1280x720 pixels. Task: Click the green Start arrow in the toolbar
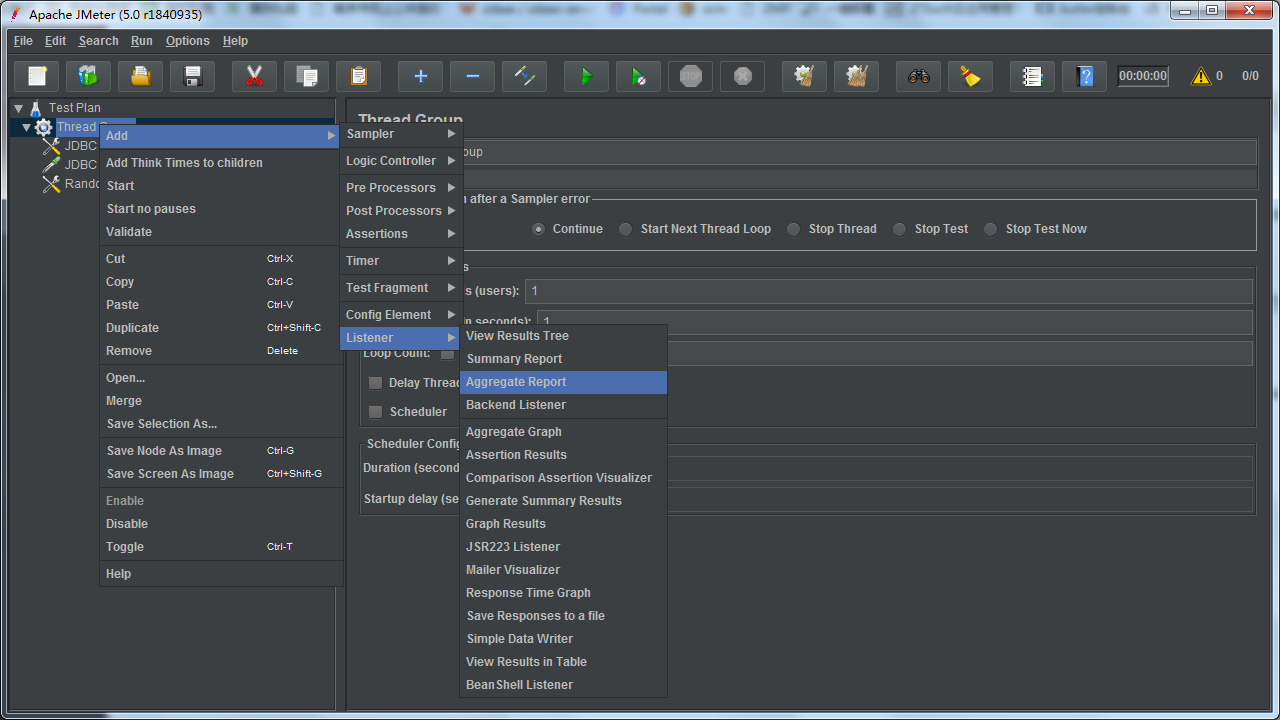pos(586,76)
